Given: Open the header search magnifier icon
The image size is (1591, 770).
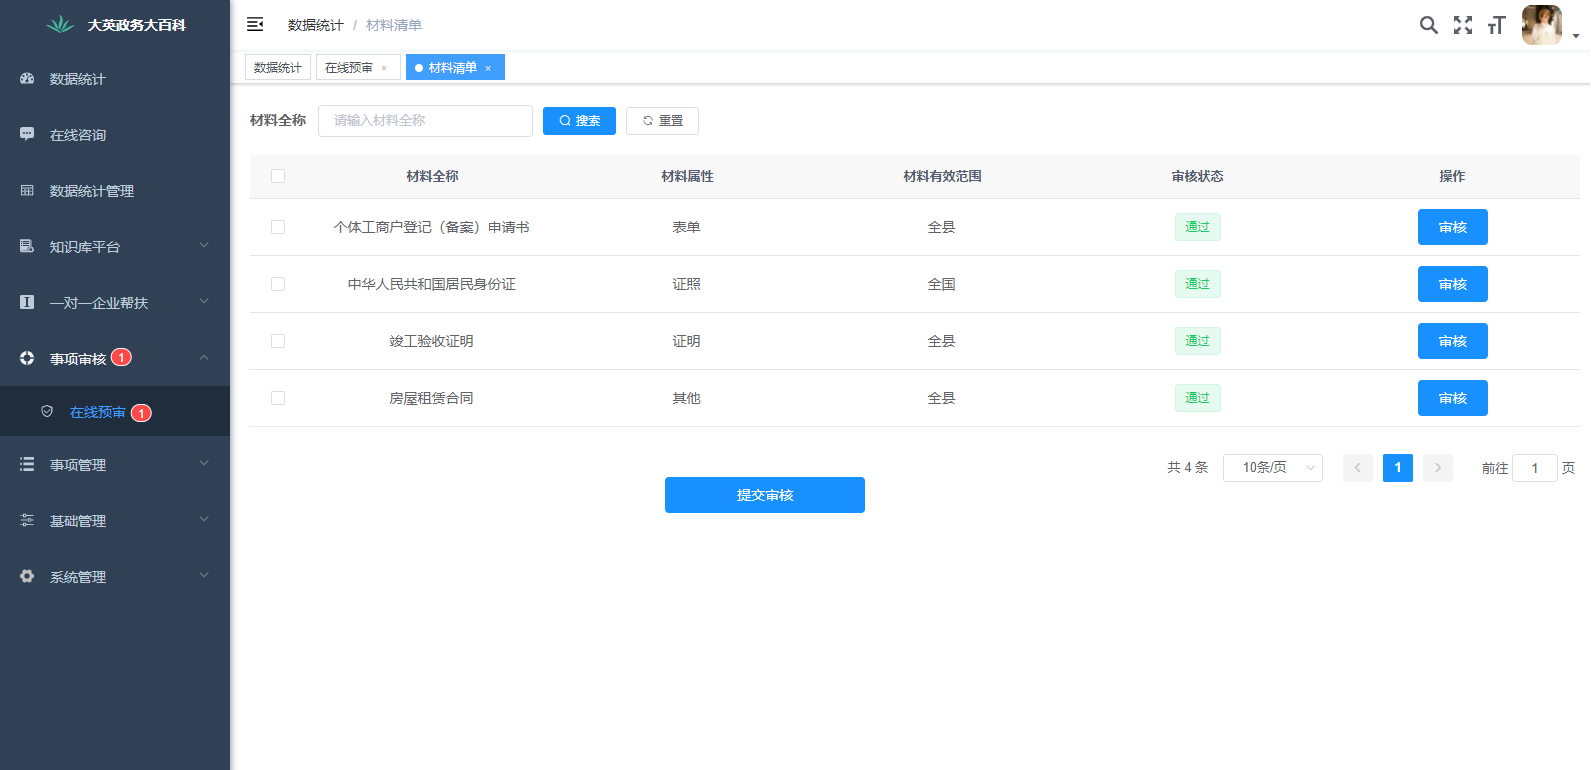Looking at the screenshot, I should coord(1428,25).
